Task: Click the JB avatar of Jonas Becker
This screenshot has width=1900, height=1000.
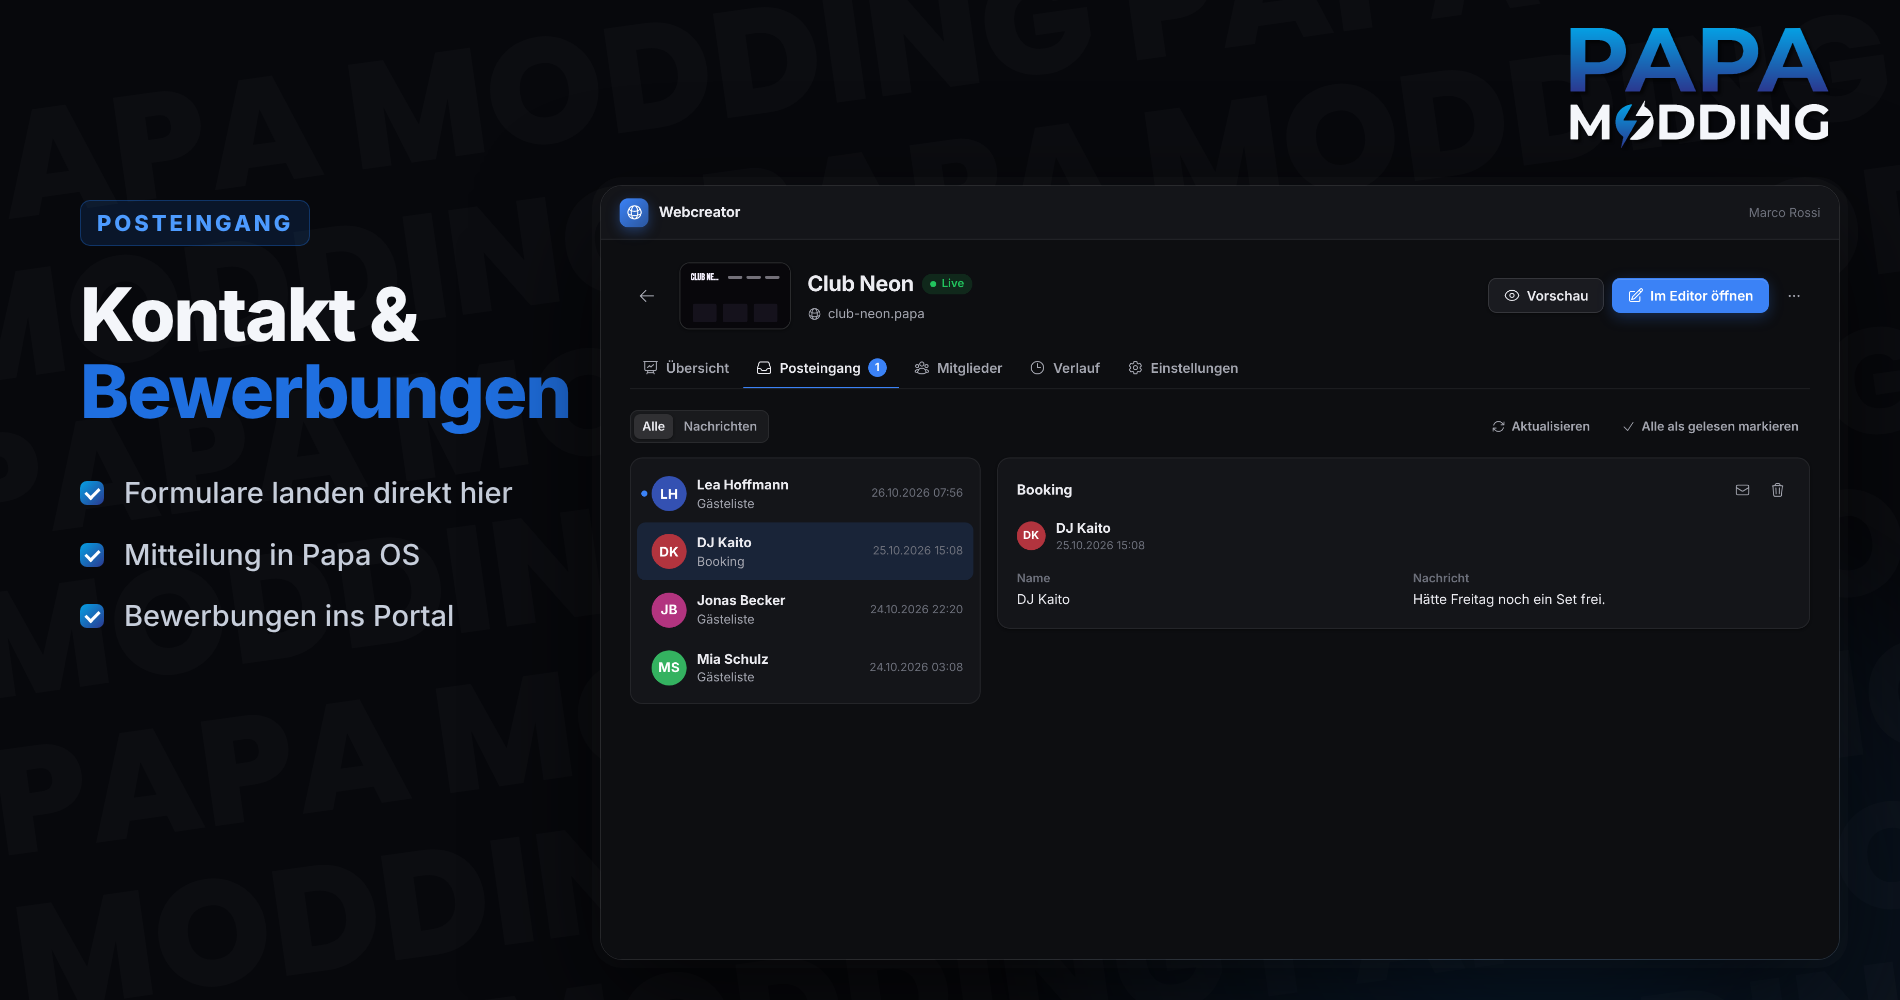Action: (669, 609)
